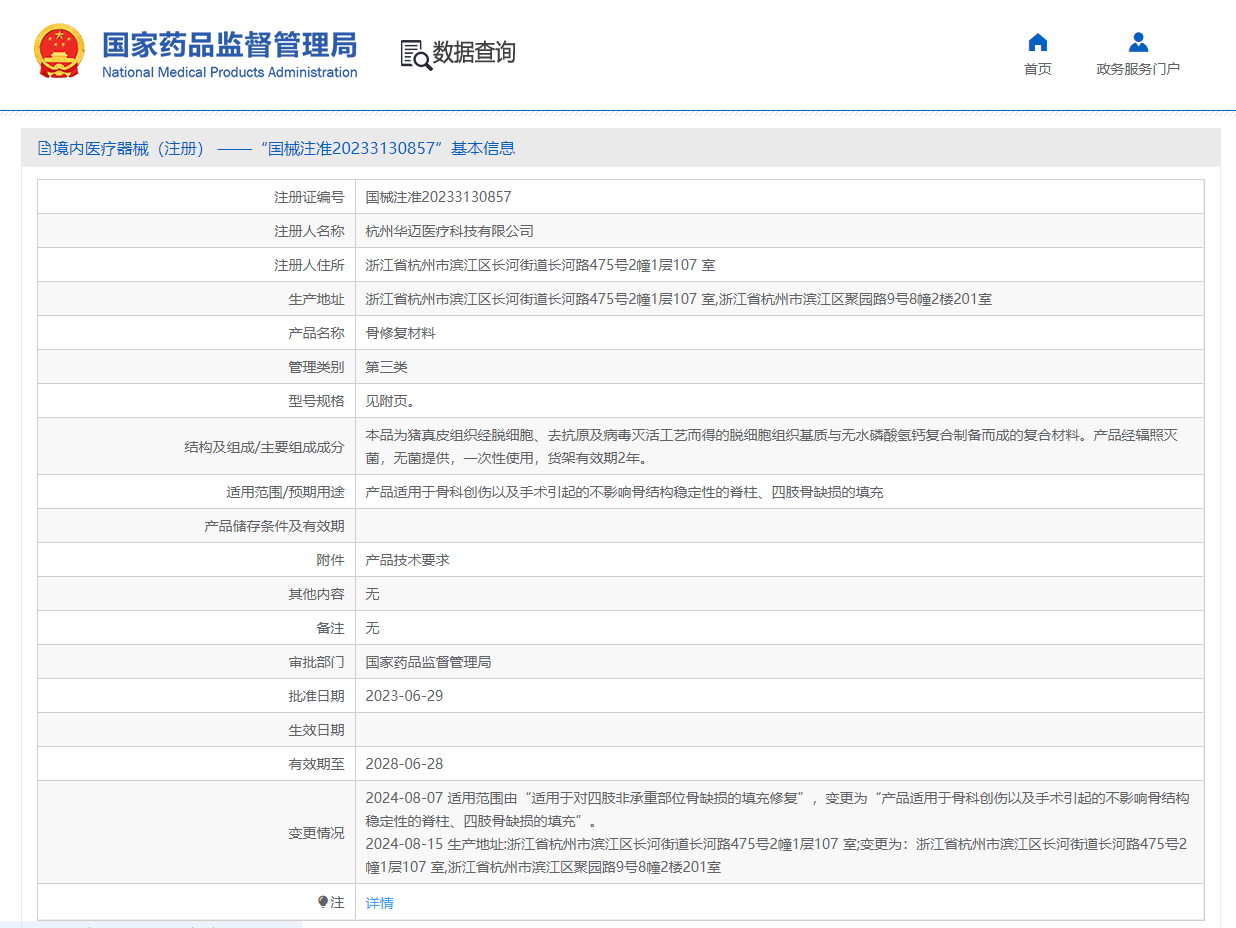Click the 批准日期 label
Image resolution: width=1236 pixels, height=928 pixels.
(x=316, y=696)
